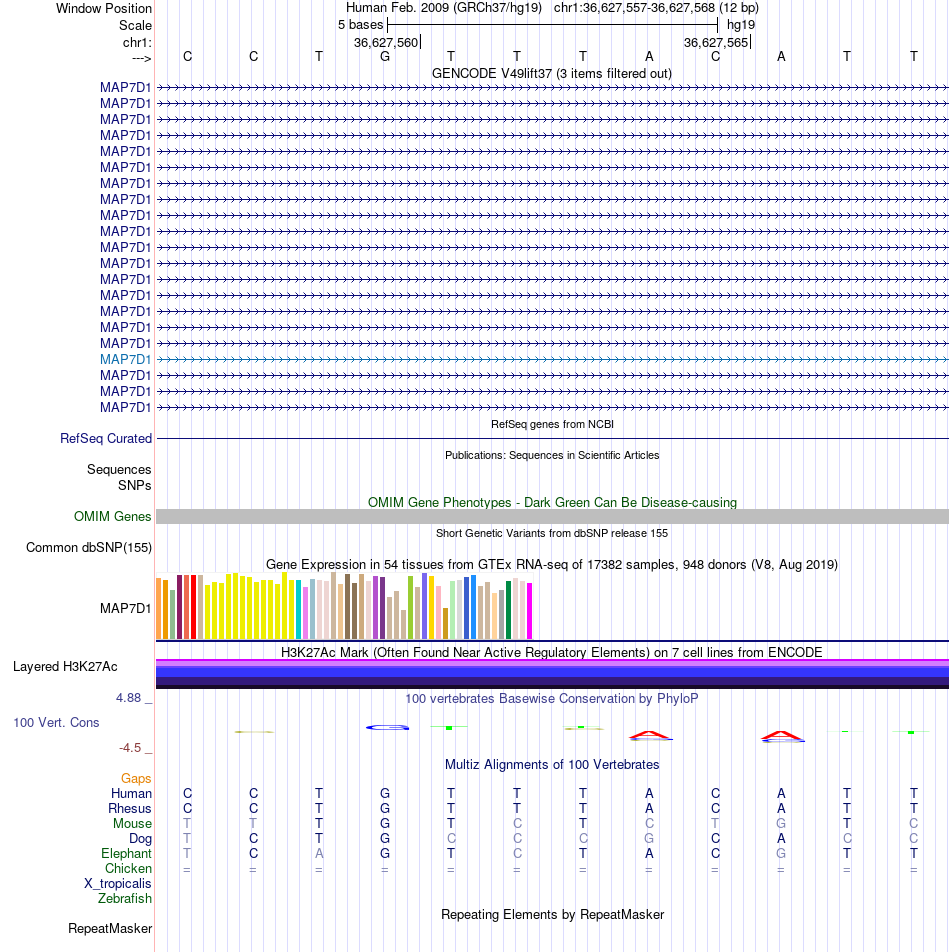Viewport: 950px width, 952px height.
Task: Click the --> strand direction arrow label
Action: (x=141, y=58)
